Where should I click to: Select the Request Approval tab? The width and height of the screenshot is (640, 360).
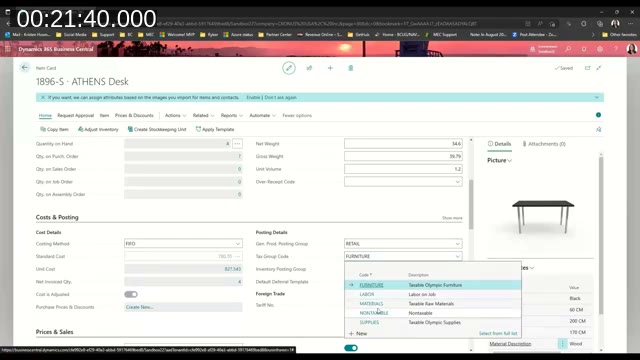(76, 116)
